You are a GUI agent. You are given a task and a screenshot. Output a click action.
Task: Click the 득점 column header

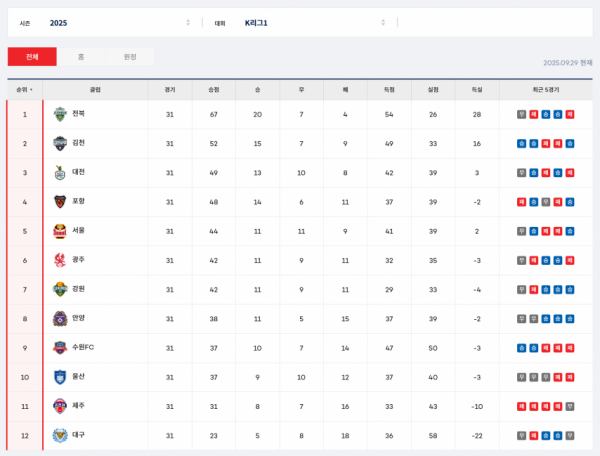389,90
